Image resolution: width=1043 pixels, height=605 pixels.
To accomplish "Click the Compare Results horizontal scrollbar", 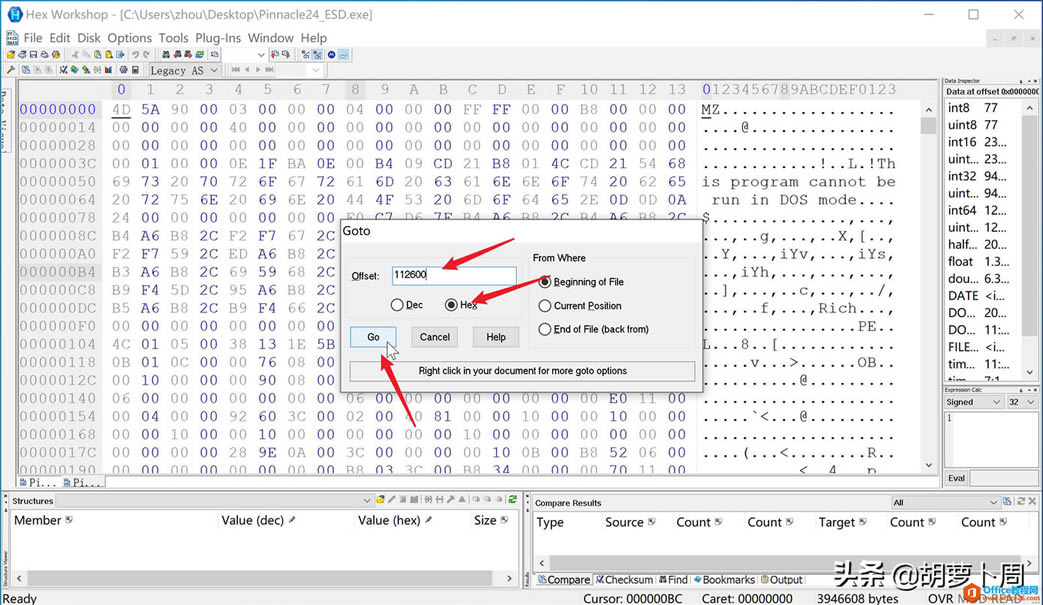I will [785, 562].
